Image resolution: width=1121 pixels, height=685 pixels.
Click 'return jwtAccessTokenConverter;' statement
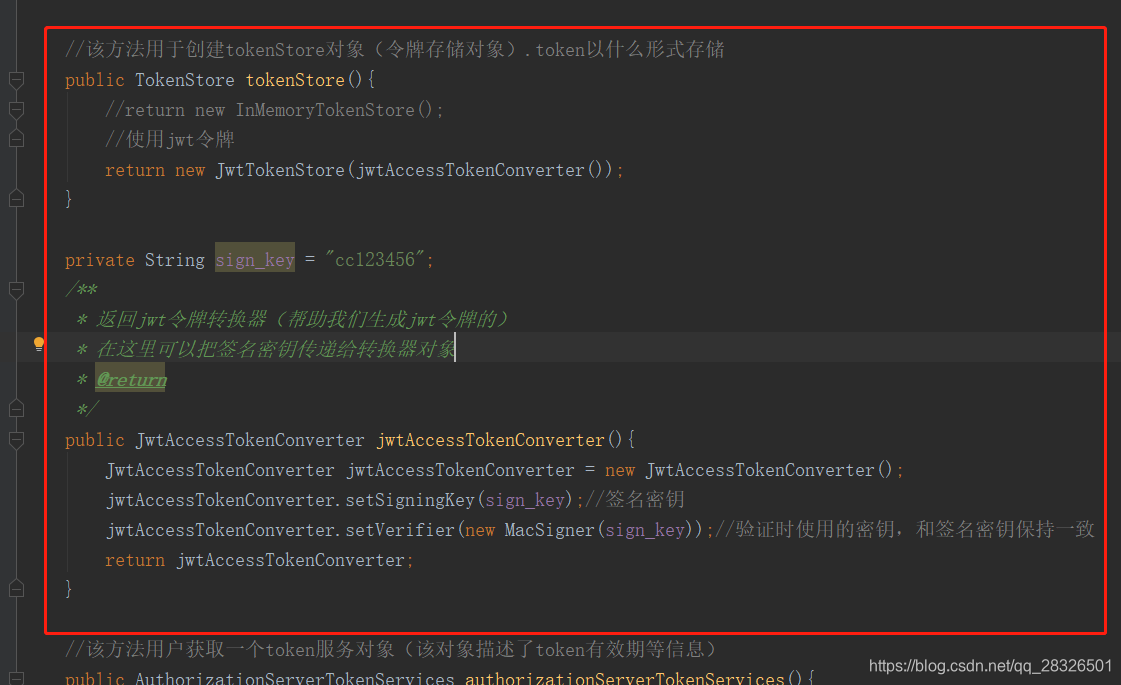pyautogui.click(x=259, y=560)
